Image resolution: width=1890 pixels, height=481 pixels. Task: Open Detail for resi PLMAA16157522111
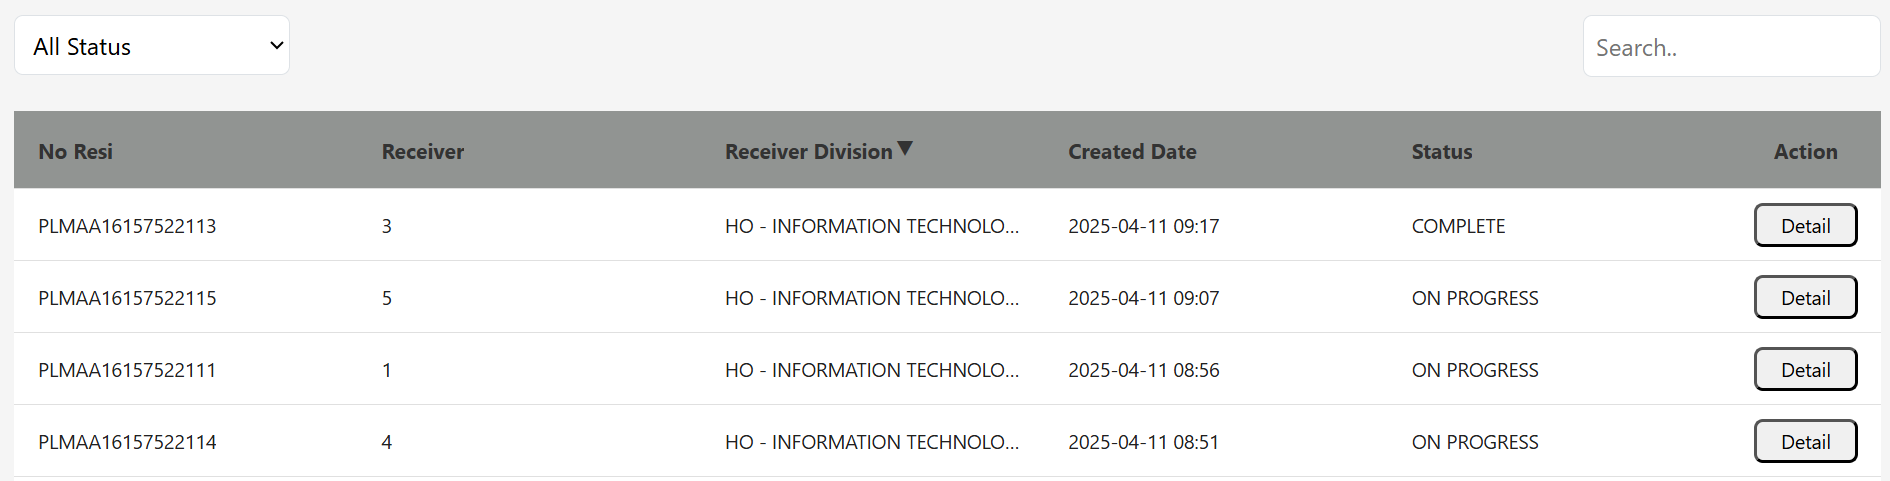(x=1806, y=369)
